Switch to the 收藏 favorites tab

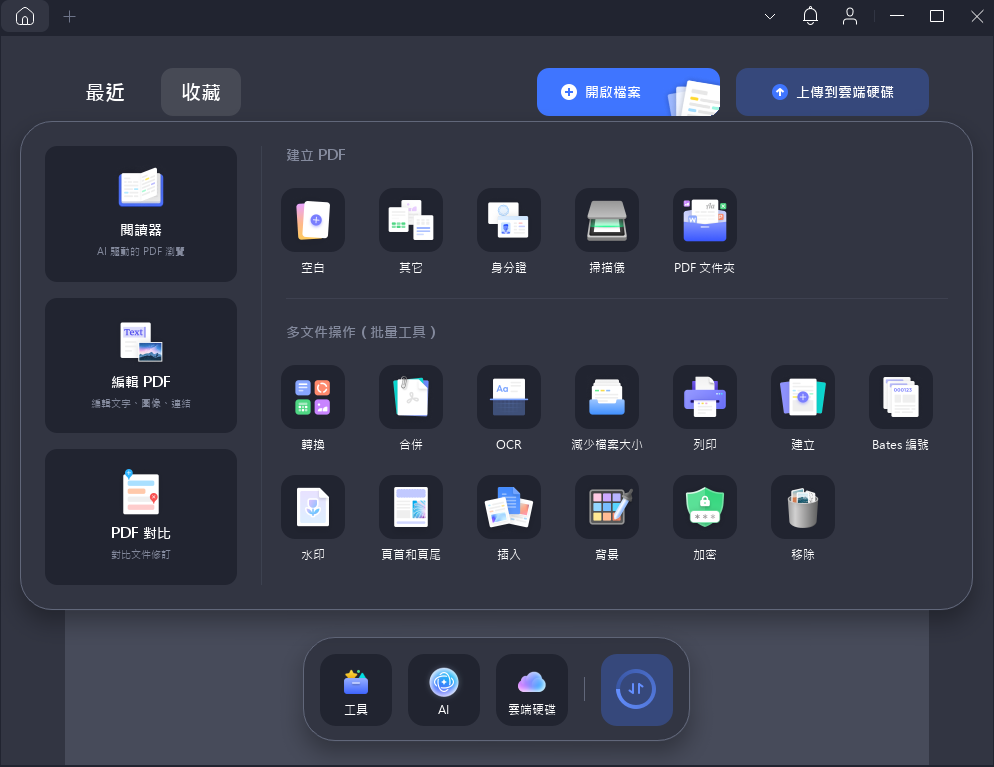pyautogui.click(x=201, y=92)
